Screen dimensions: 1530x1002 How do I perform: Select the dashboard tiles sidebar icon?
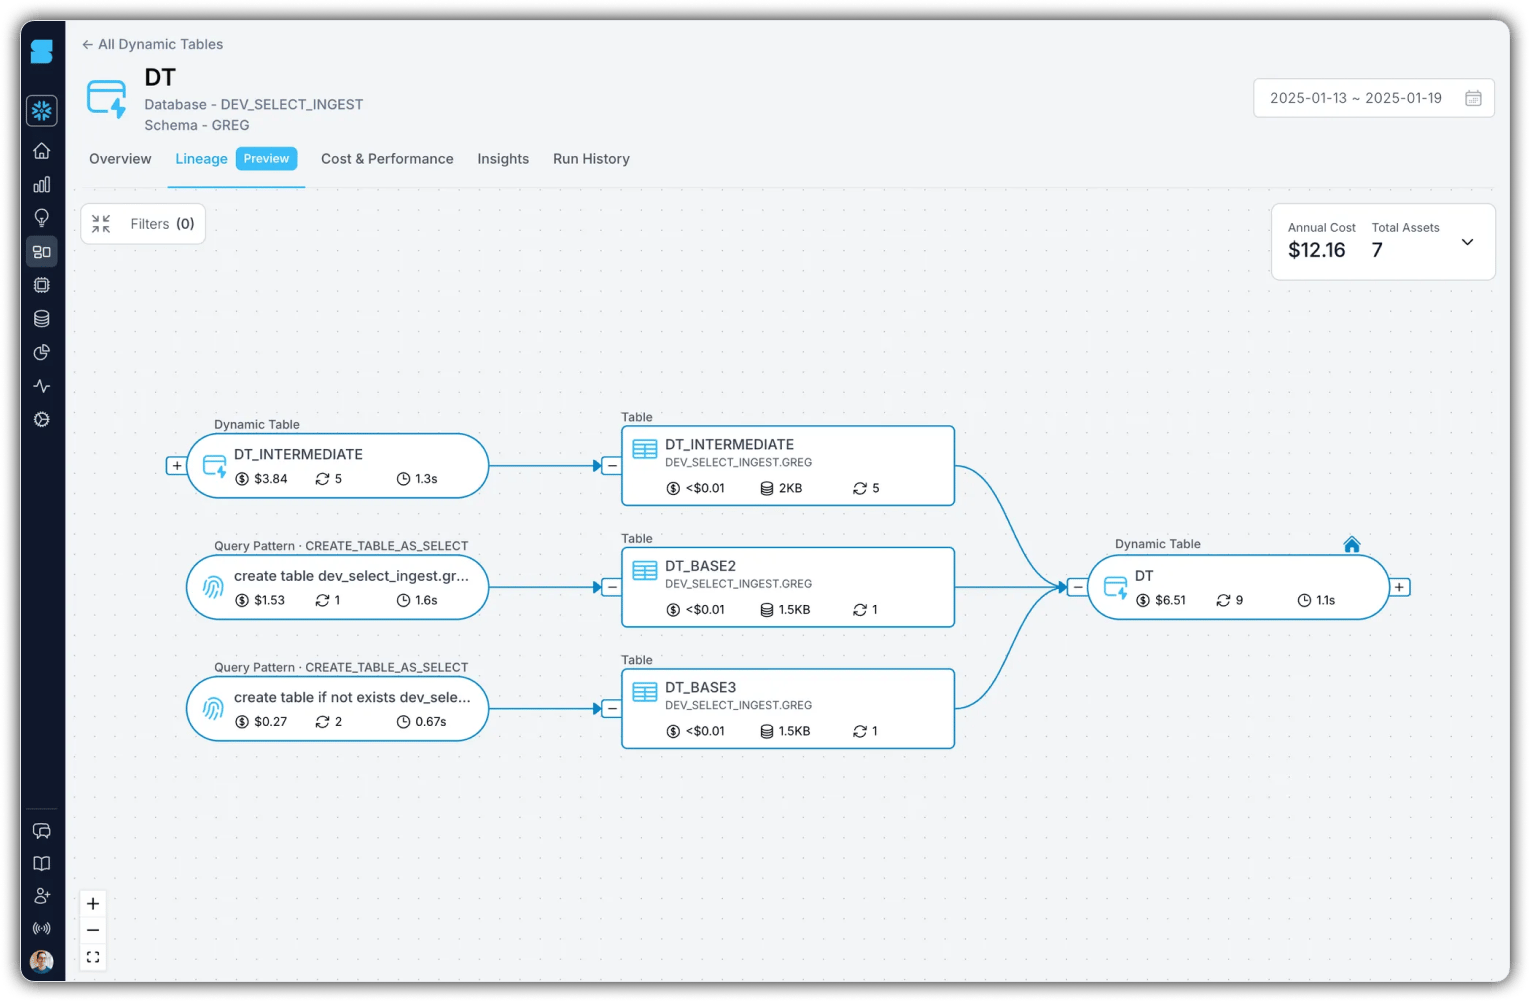[42, 252]
